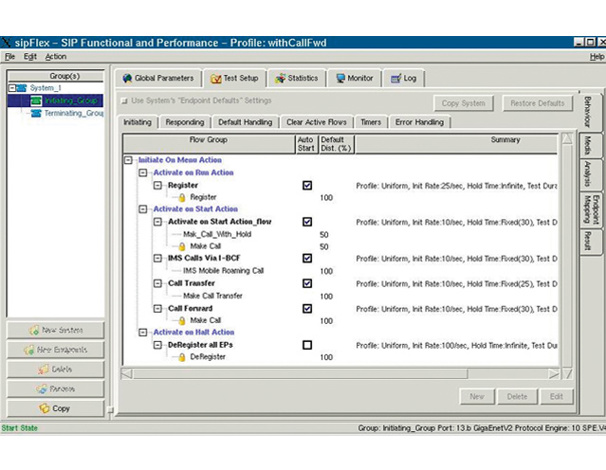Collapse the Initiate On Menu Action node
The height and width of the screenshot is (470, 606).
(x=127, y=160)
